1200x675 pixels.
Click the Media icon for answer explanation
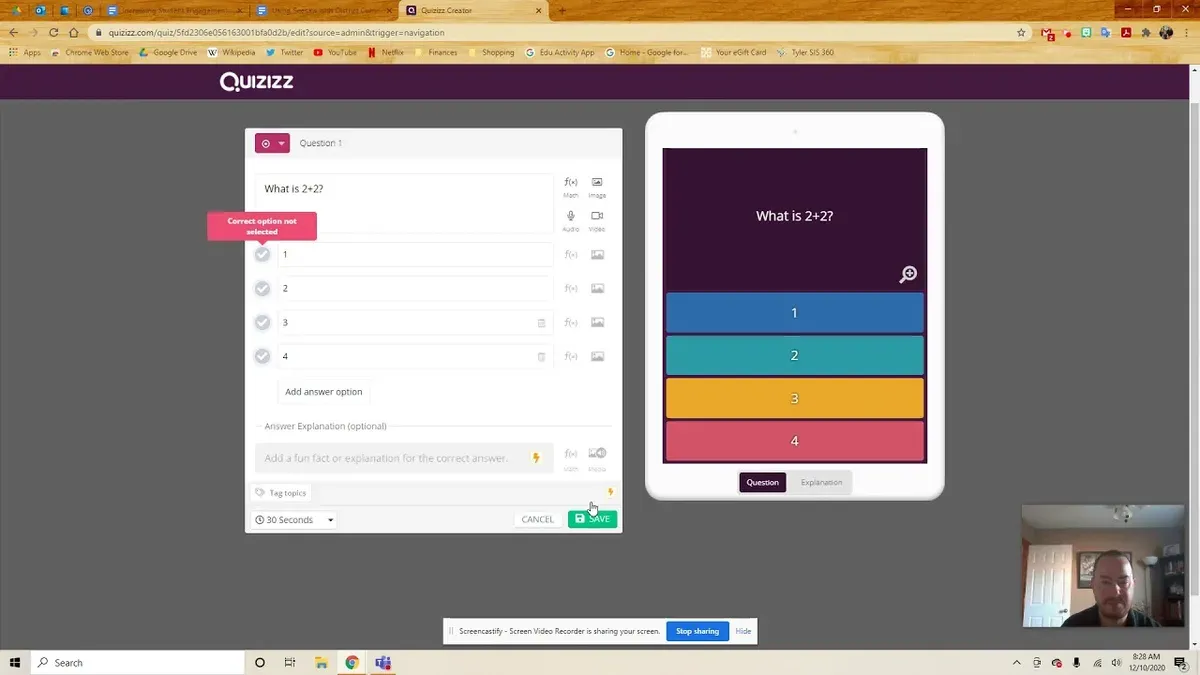coord(597,458)
